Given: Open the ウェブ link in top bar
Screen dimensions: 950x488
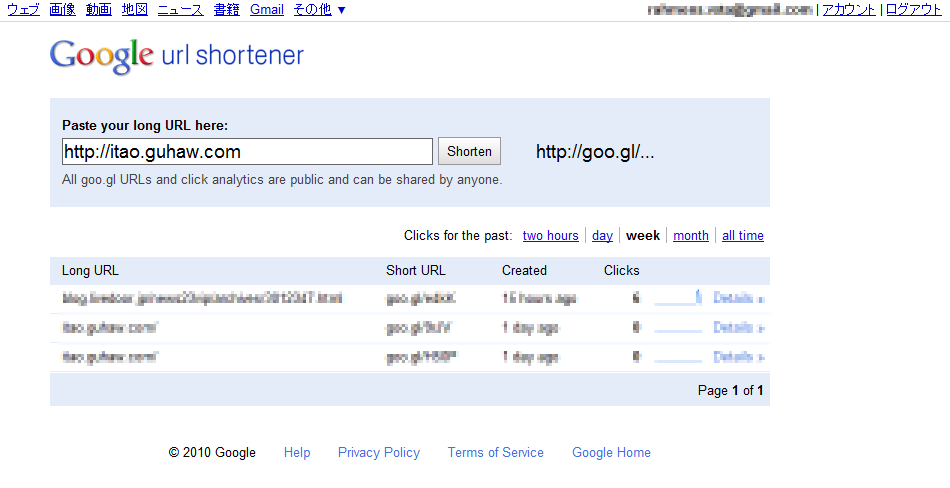Looking at the screenshot, I should tap(23, 10).
